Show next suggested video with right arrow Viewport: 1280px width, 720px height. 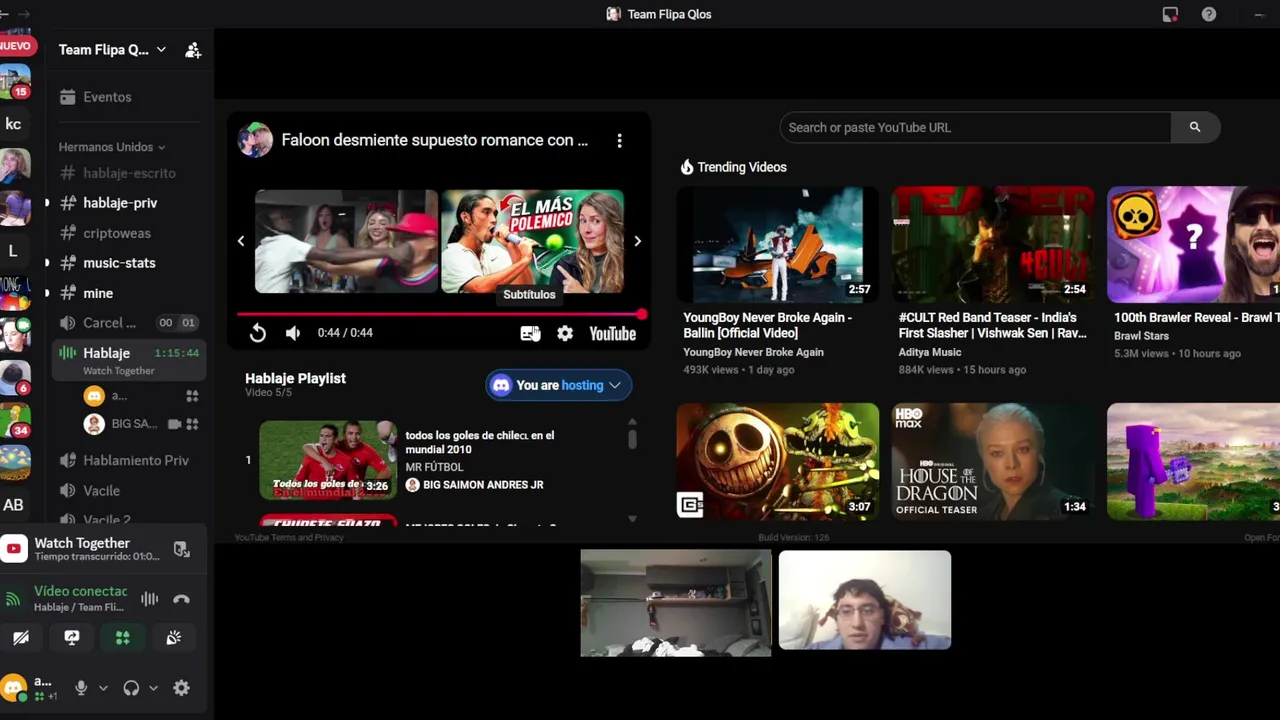pyautogui.click(x=637, y=241)
